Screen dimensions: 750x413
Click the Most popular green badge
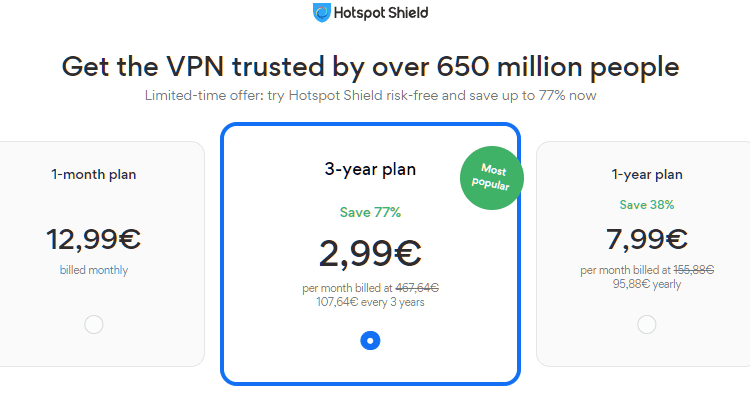tap(492, 178)
